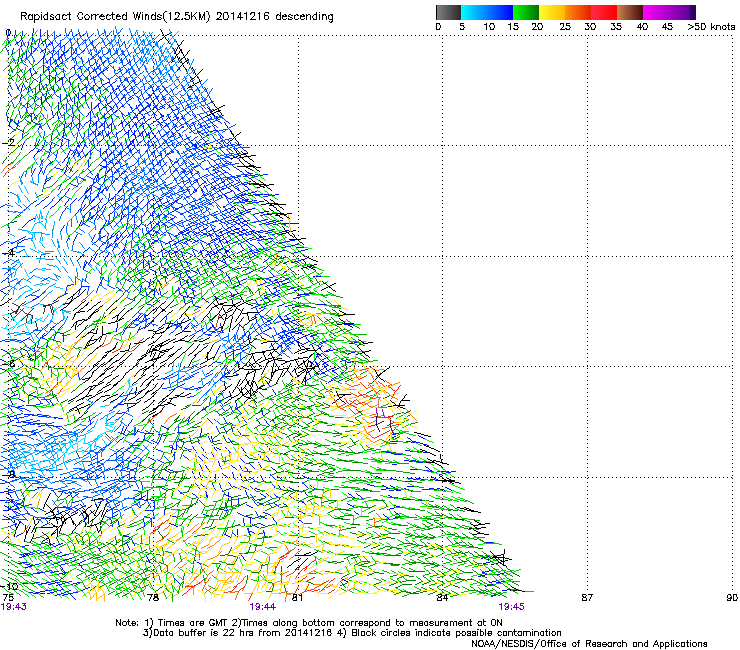Click the purple '19:45' time label

[x=511, y=607]
